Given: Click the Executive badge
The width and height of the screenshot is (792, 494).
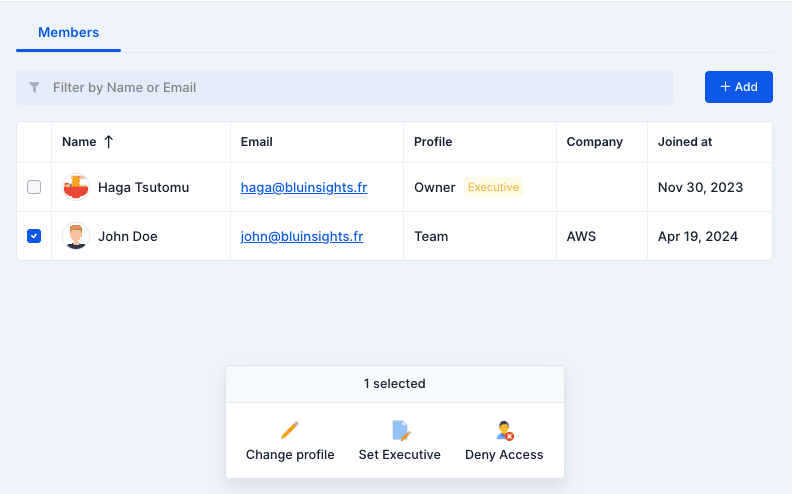Looking at the screenshot, I should [493, 187].
